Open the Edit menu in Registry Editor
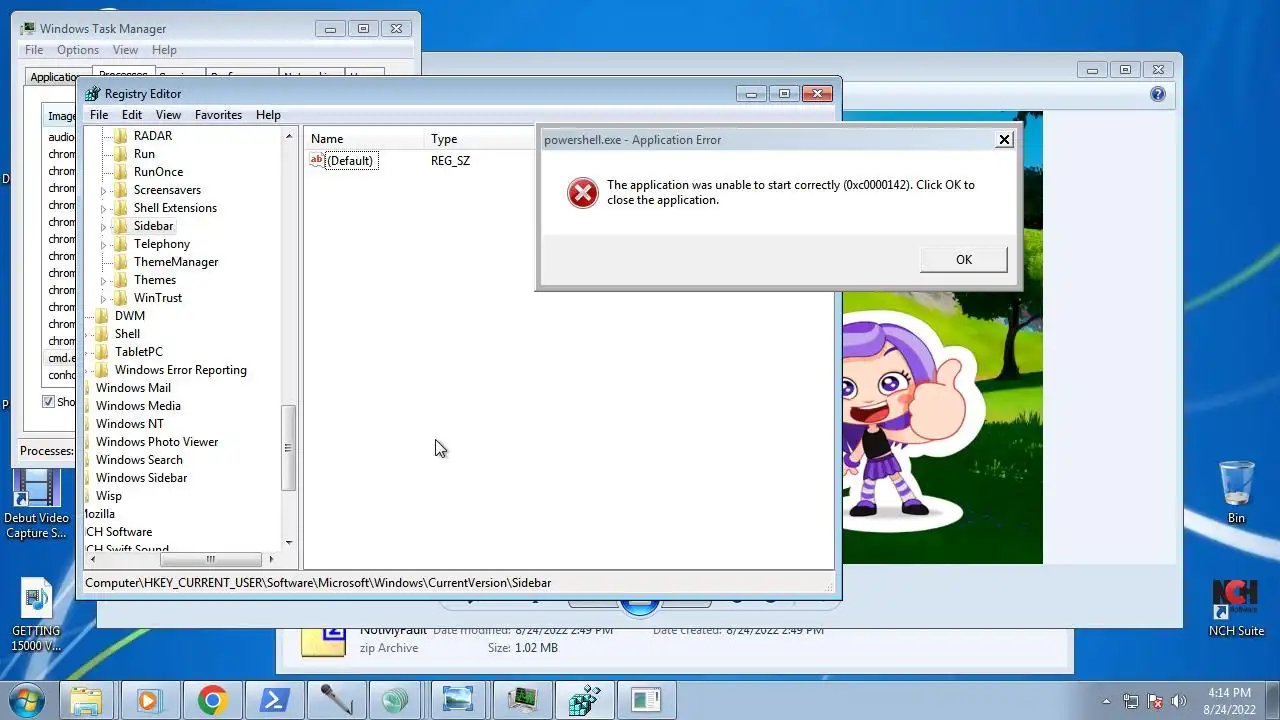Viewport: 1280px width, 720px height. [132, 115]
